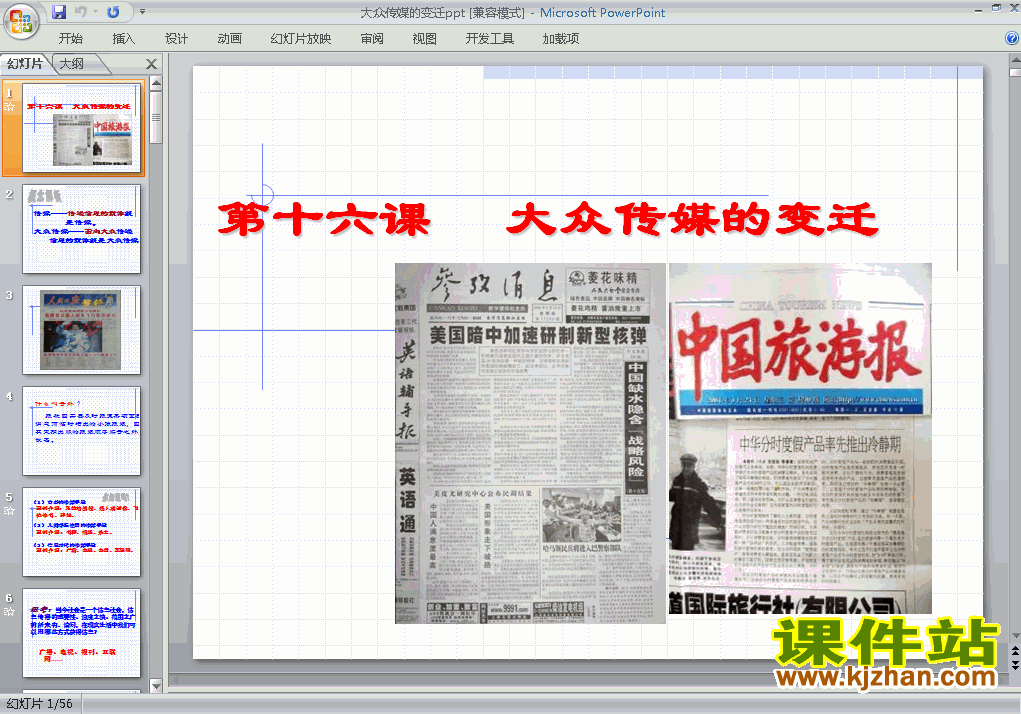The height and width of the screenshot is (714, 1021).
Task: Select slide 3 thumbnail
Action: (81, 329)
